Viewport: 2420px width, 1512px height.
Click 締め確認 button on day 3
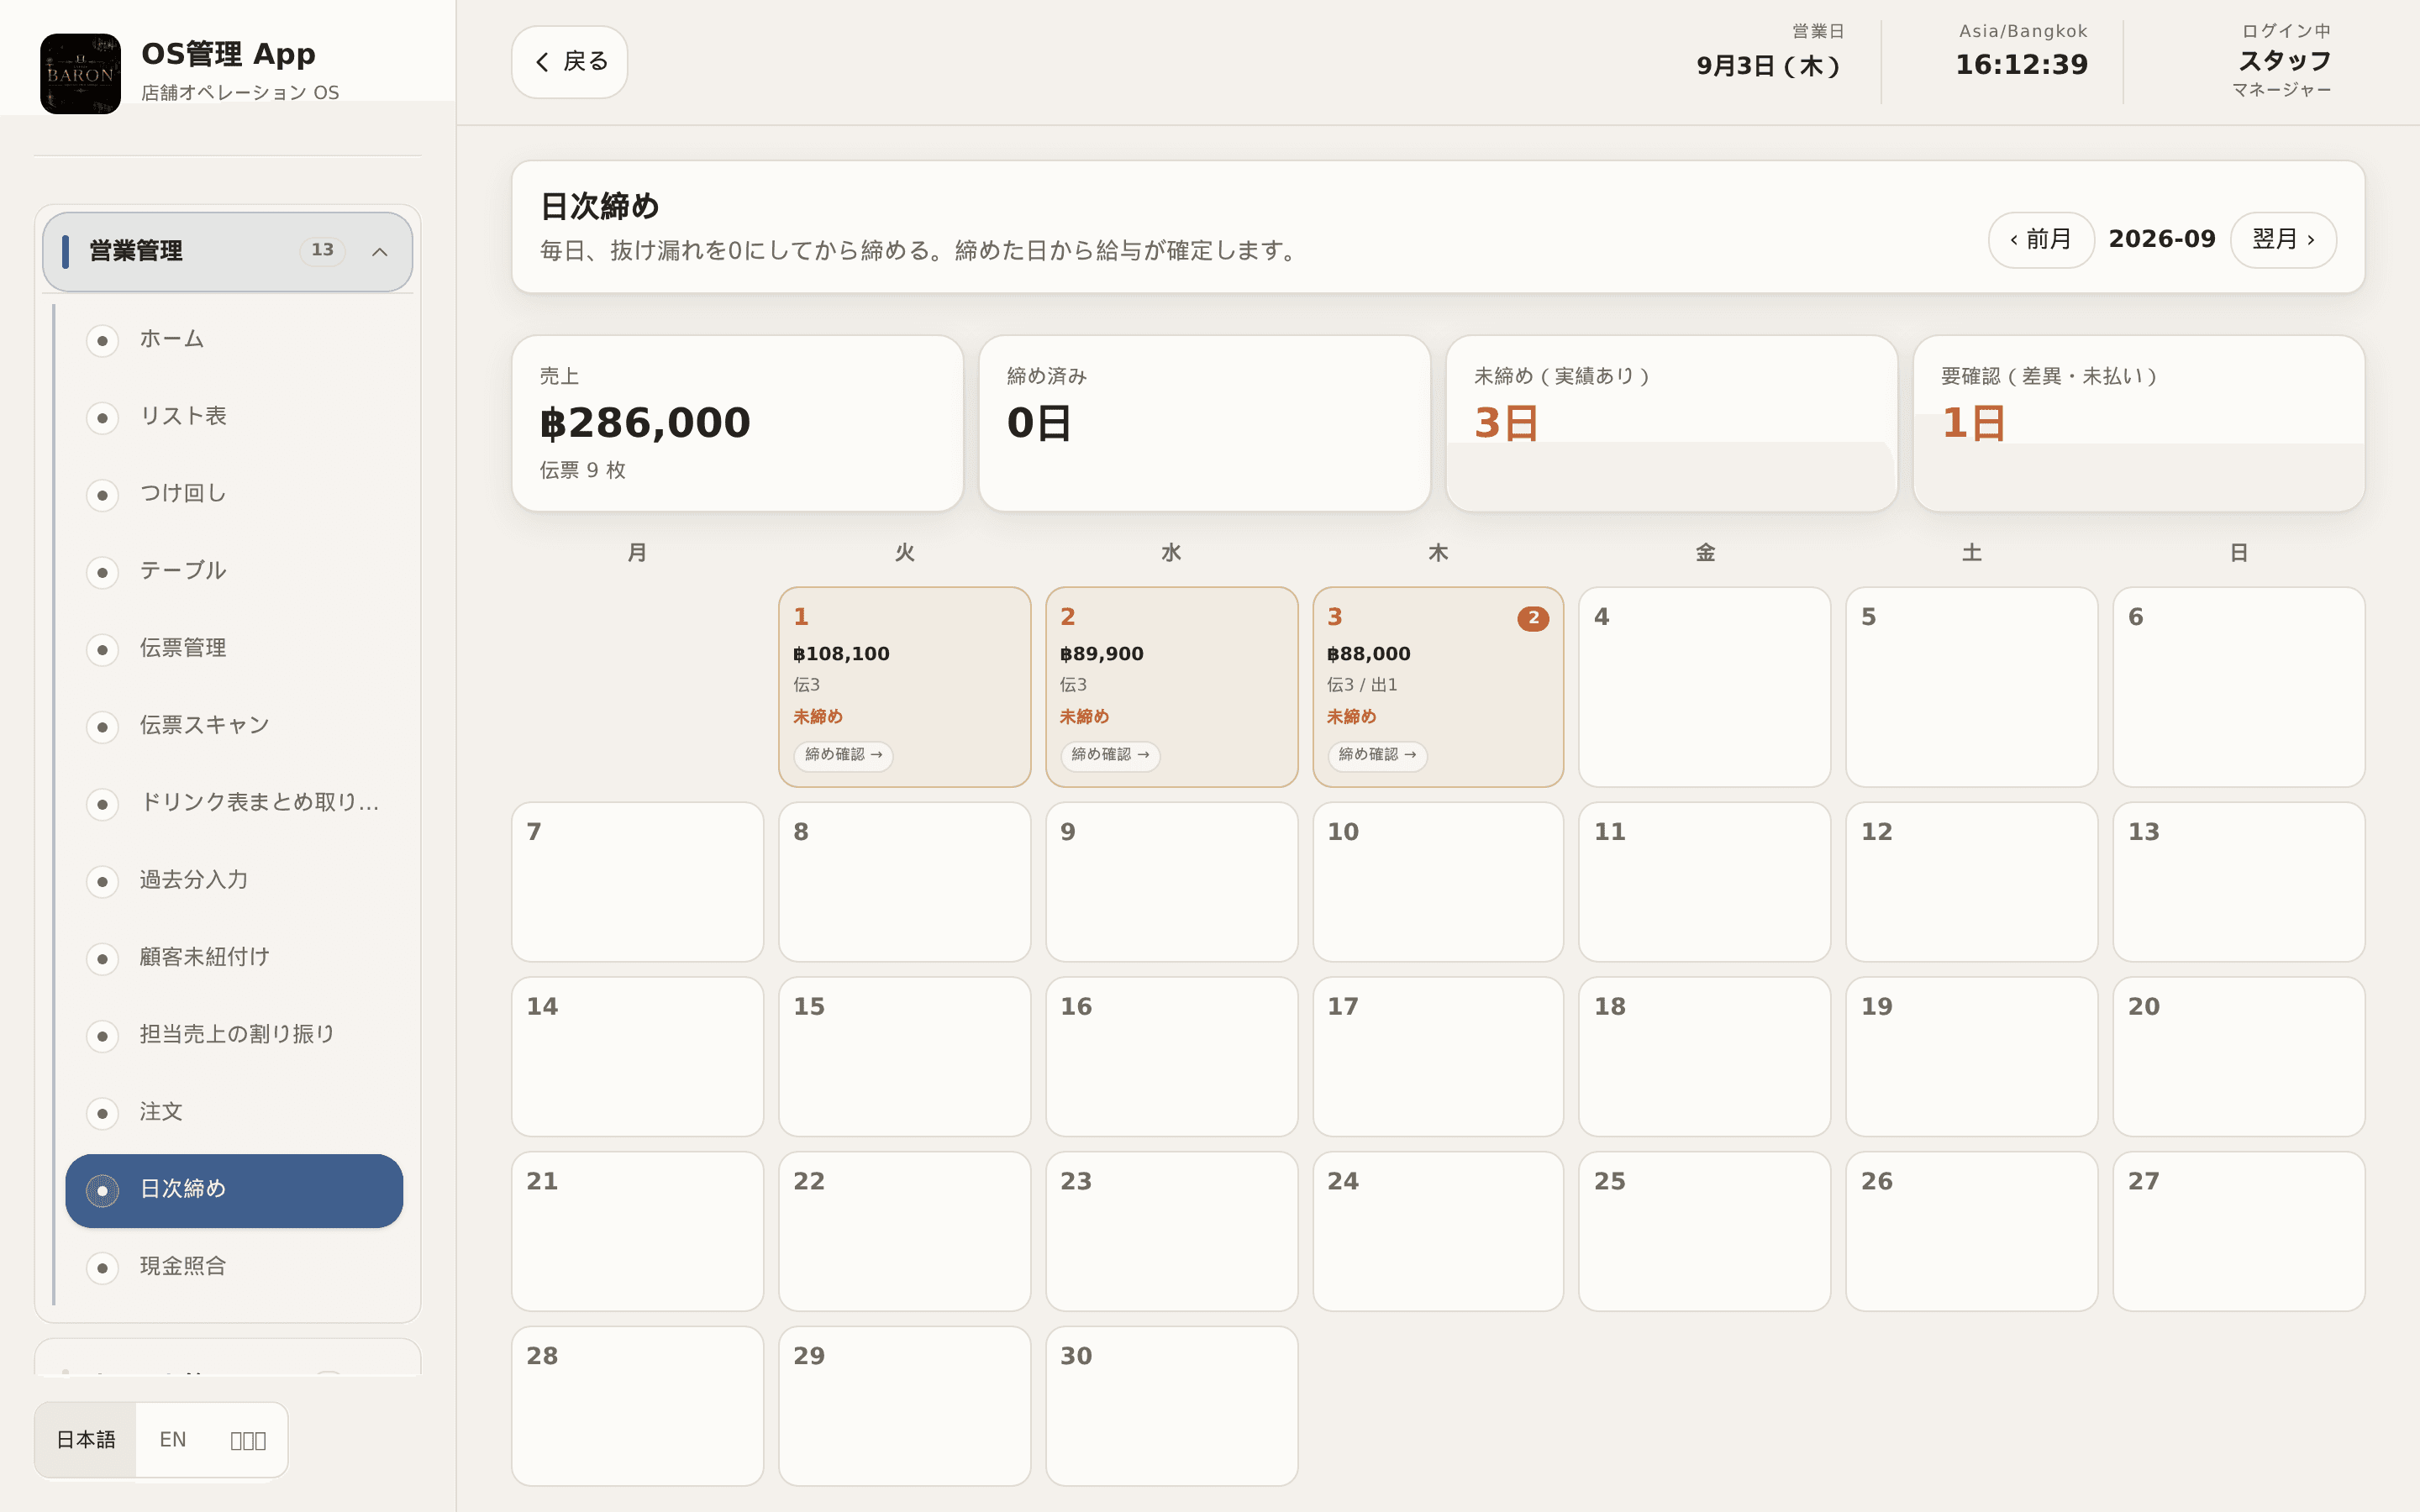click(1377, 755)
